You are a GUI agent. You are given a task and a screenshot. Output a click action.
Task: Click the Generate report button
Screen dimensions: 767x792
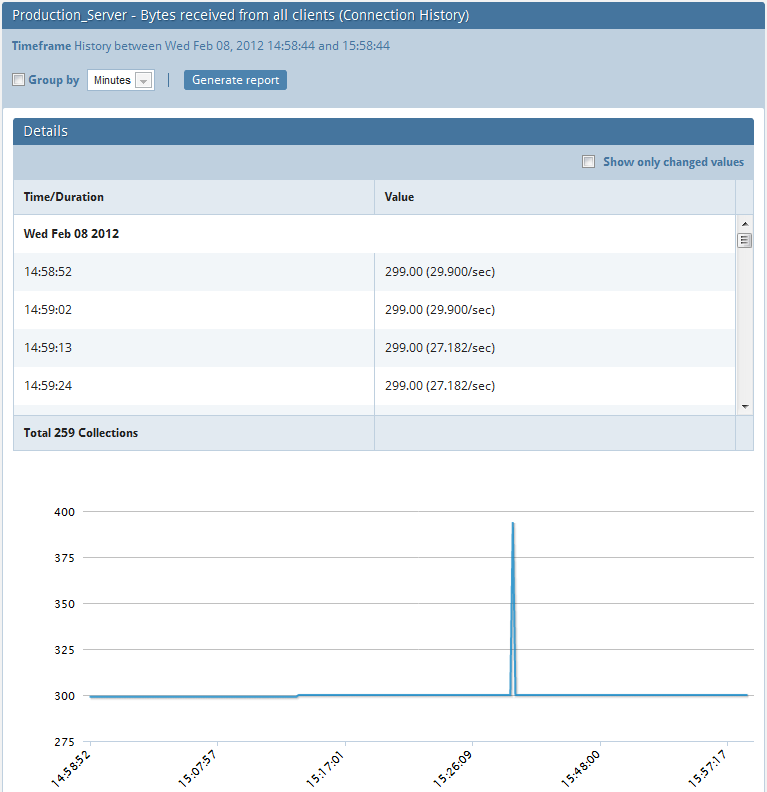tap(235, 80)
